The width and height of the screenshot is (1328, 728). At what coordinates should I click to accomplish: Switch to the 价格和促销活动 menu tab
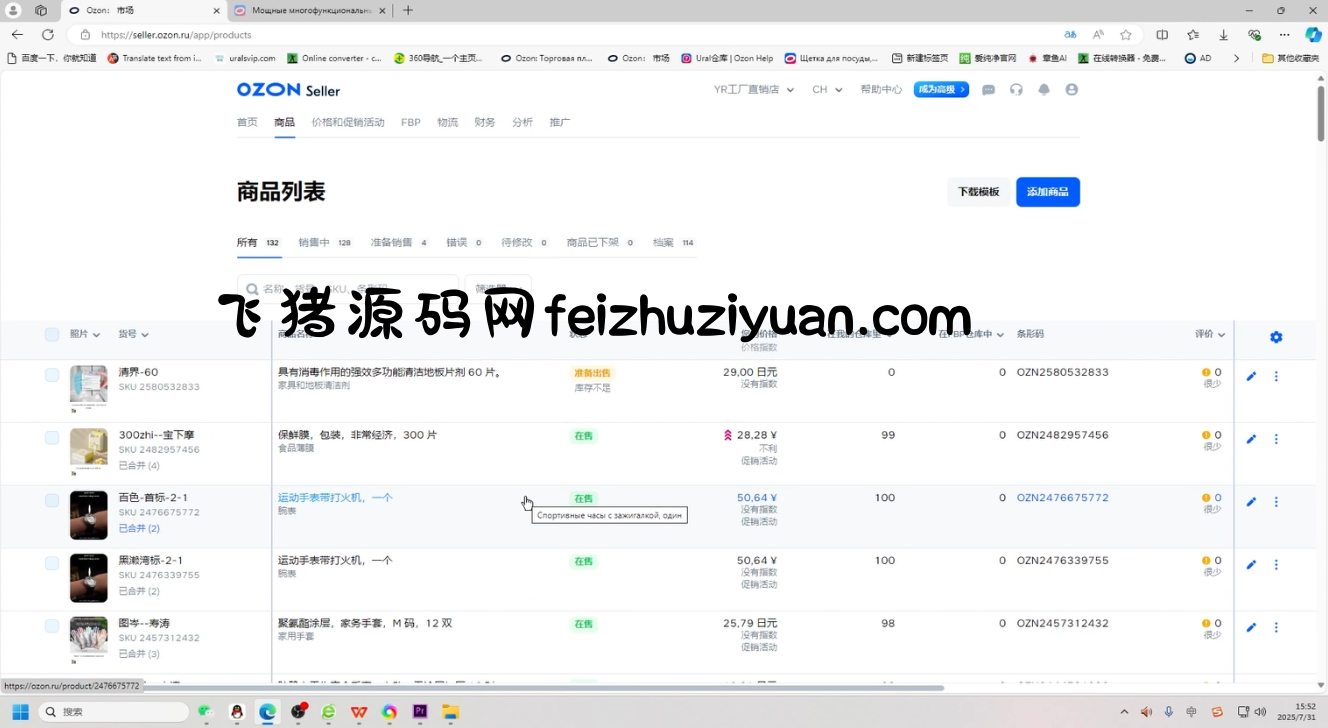(x=347, y=122)
